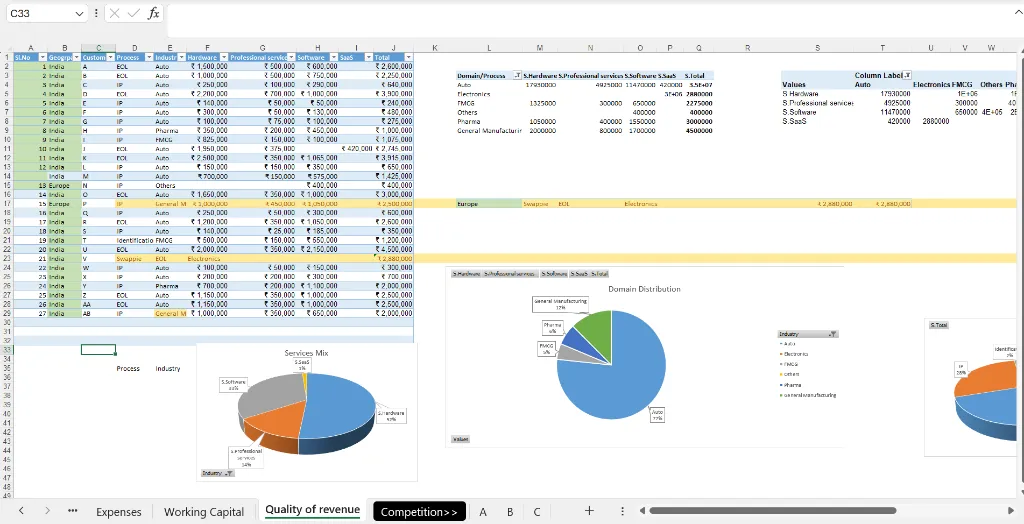Open hidden sheets list via ellipsis icon
The height and width of the screenshot is (524, 1024).
pyautogui.click(x=73, y=511)
